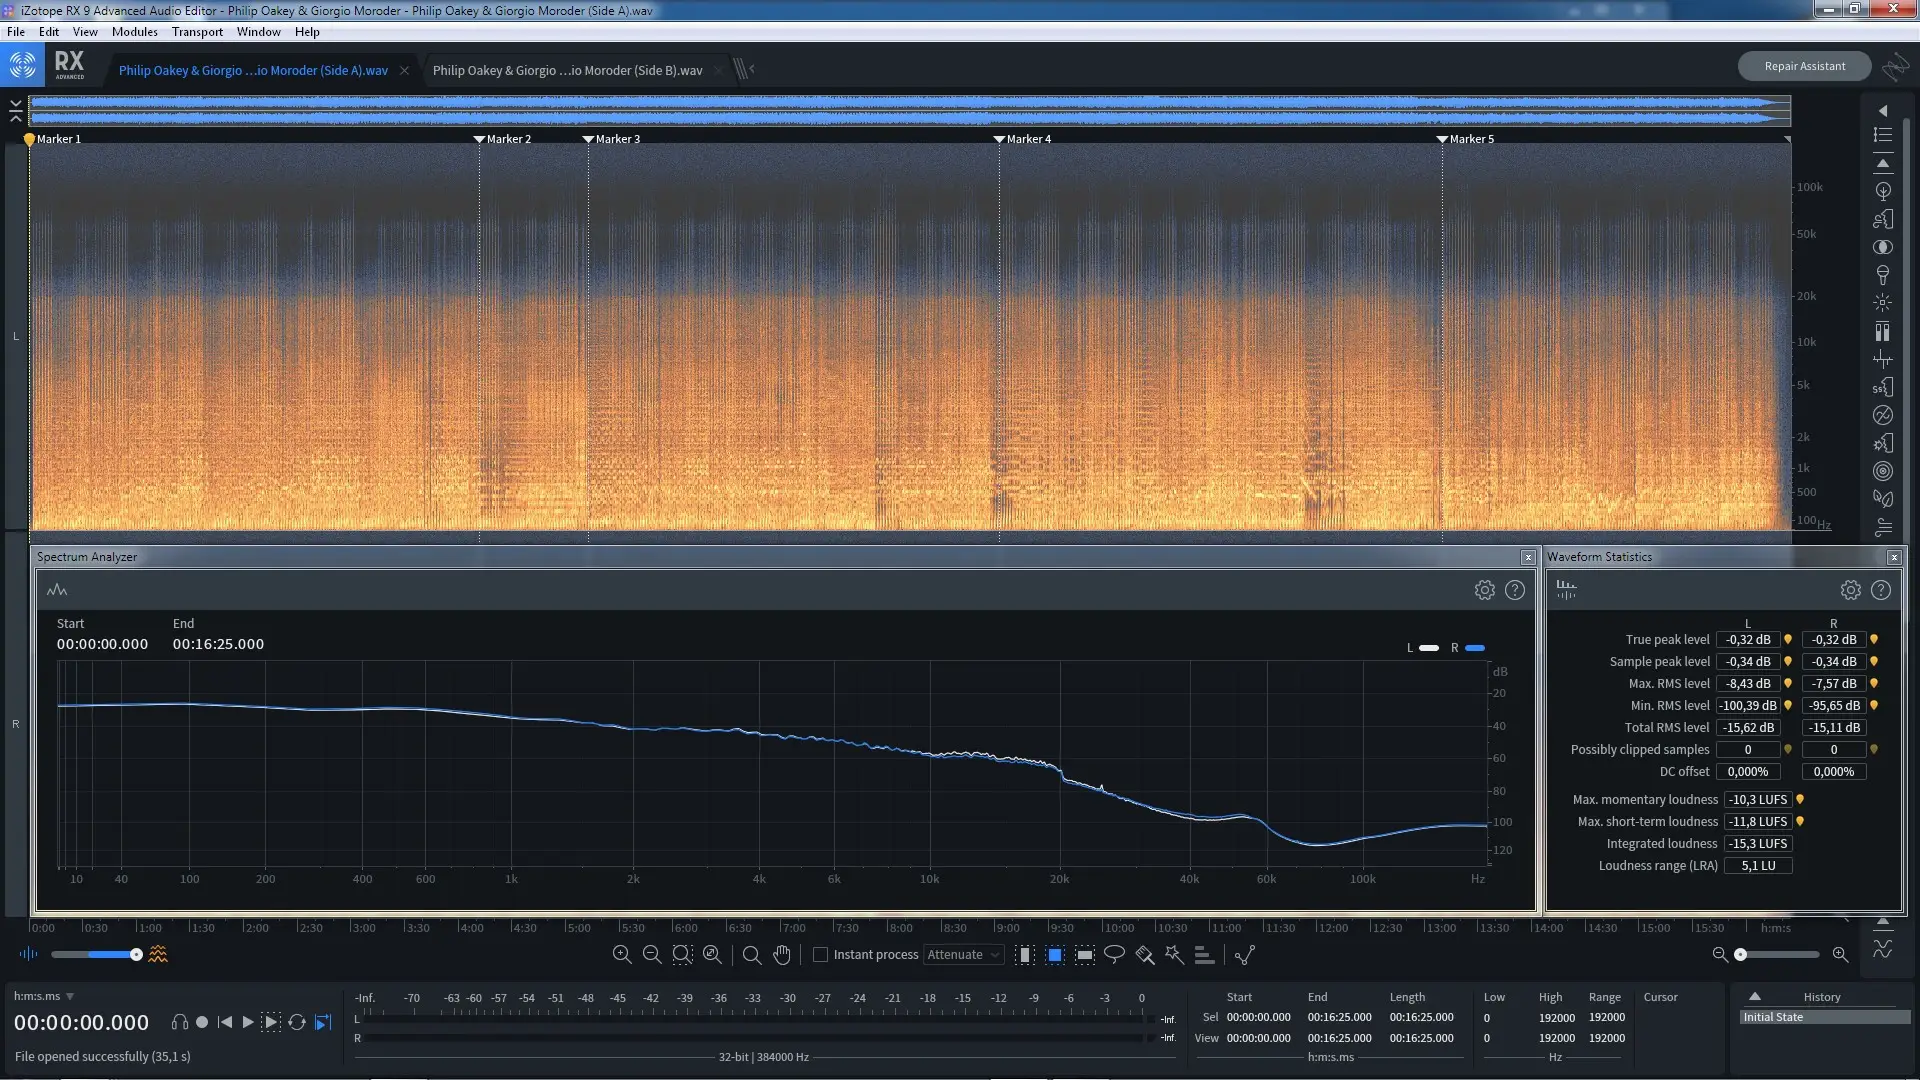Close the Spectrum Analyzer panel
Screen dimensions: 1920x1080
[x=1528, y=557]
